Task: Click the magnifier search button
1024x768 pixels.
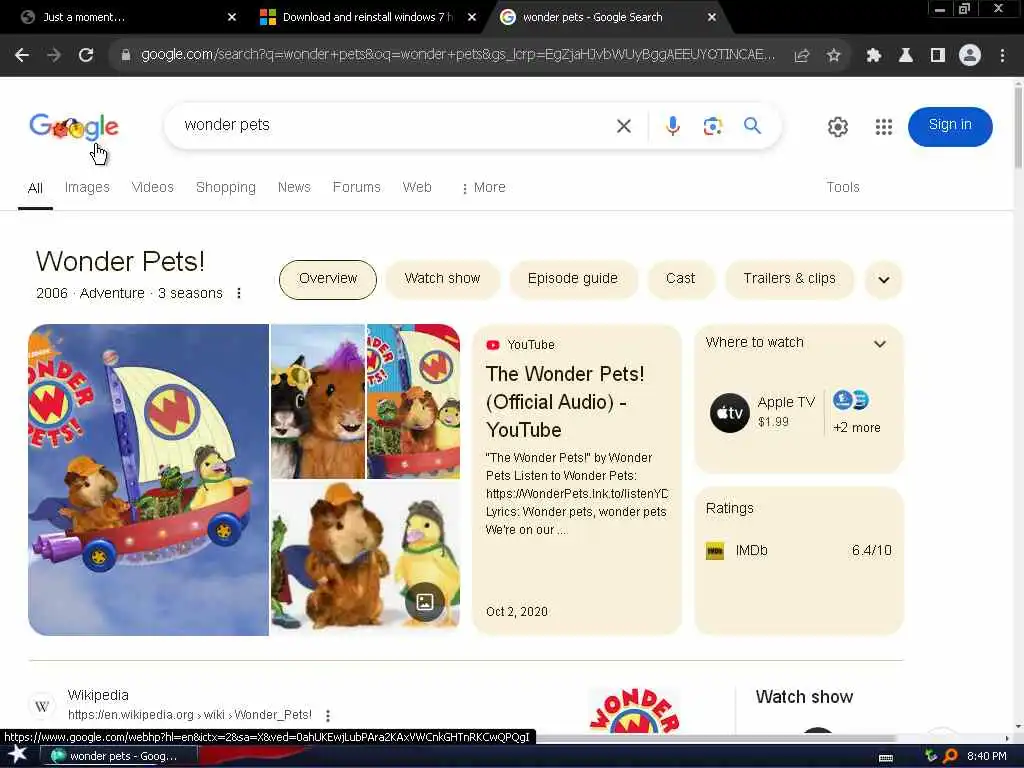Action: [752, 125]
